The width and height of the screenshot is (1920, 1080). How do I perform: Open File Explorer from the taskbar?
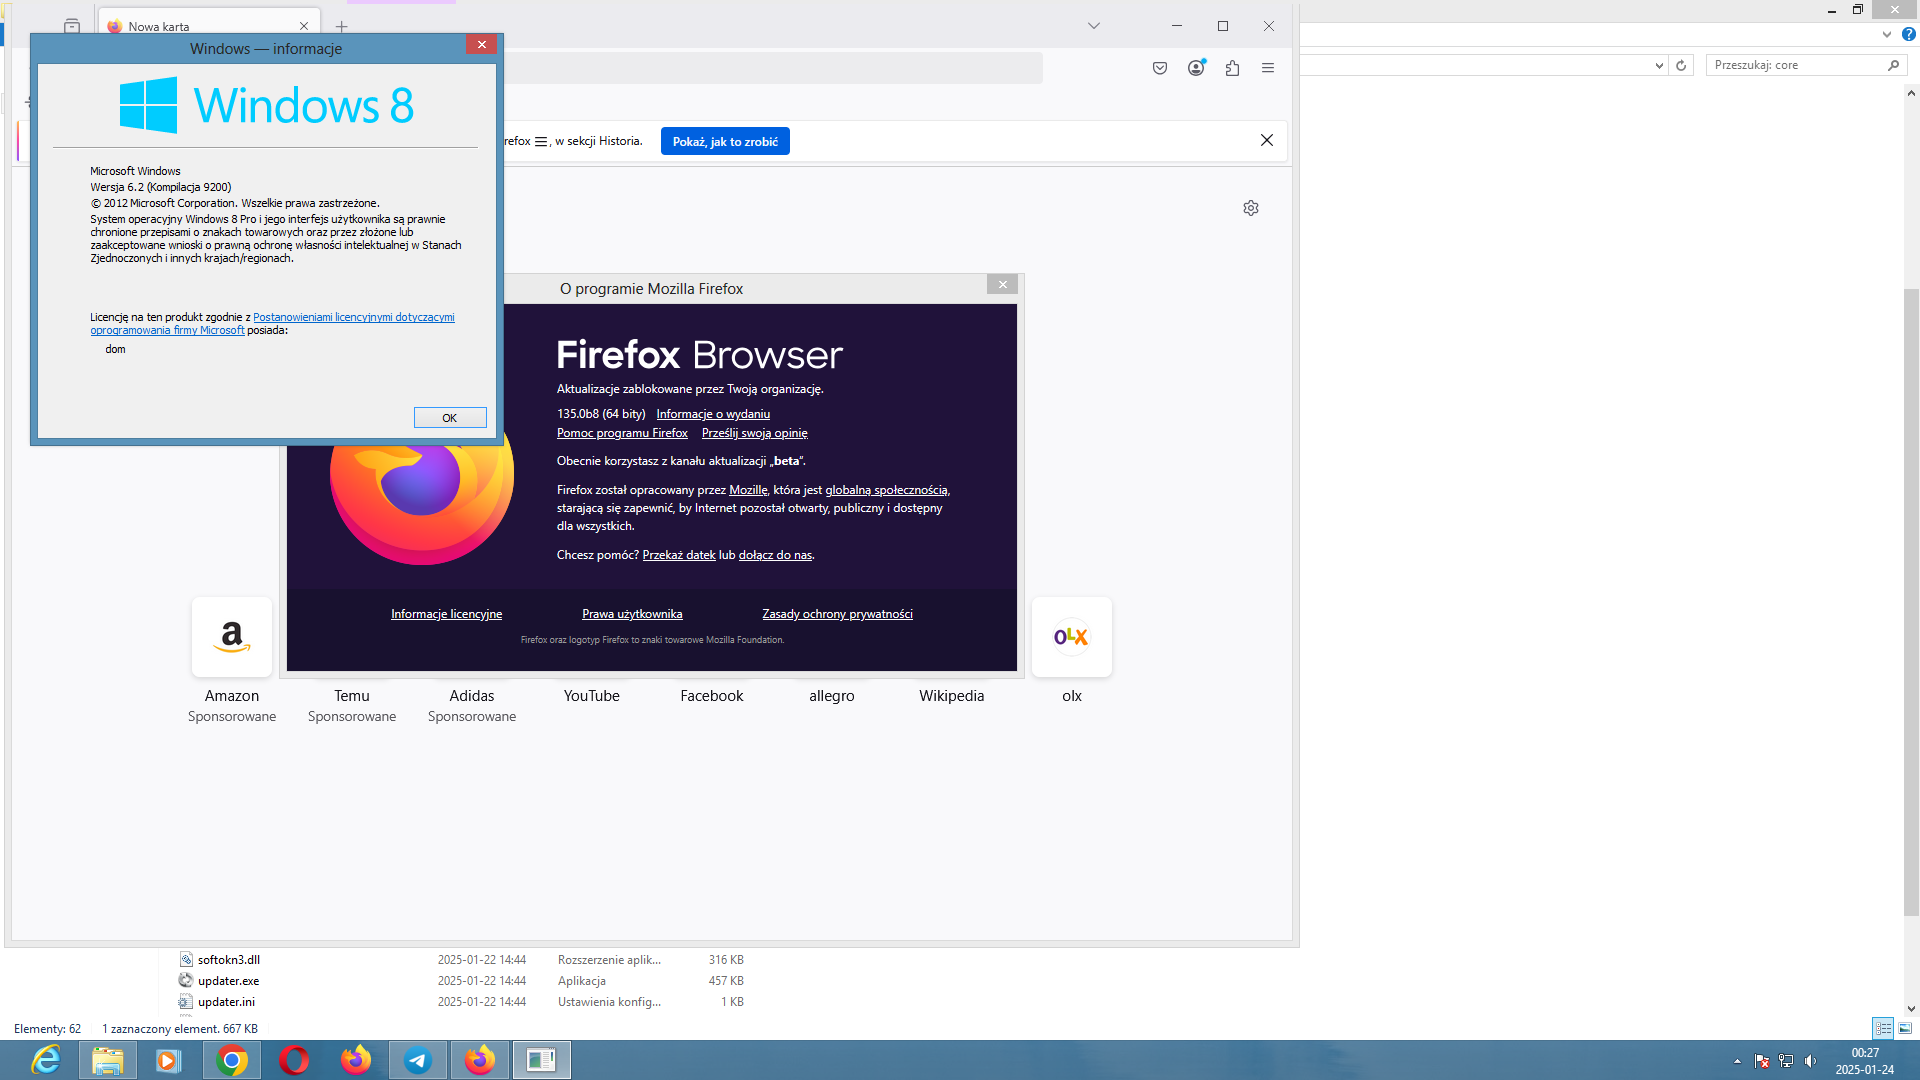(108, 1060)
